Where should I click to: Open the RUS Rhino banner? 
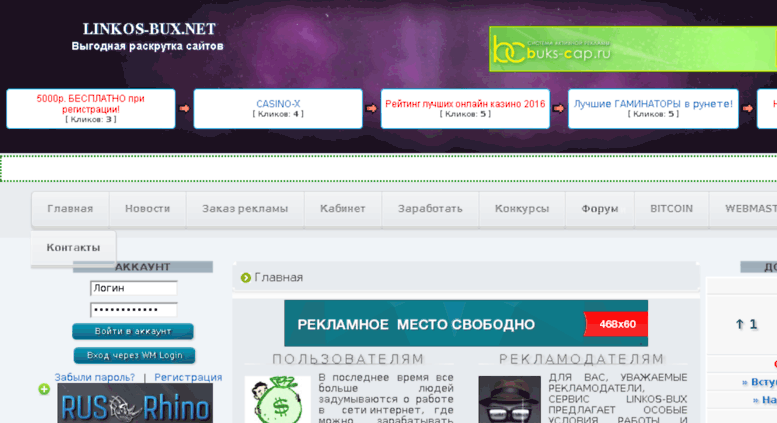[135, 404]
